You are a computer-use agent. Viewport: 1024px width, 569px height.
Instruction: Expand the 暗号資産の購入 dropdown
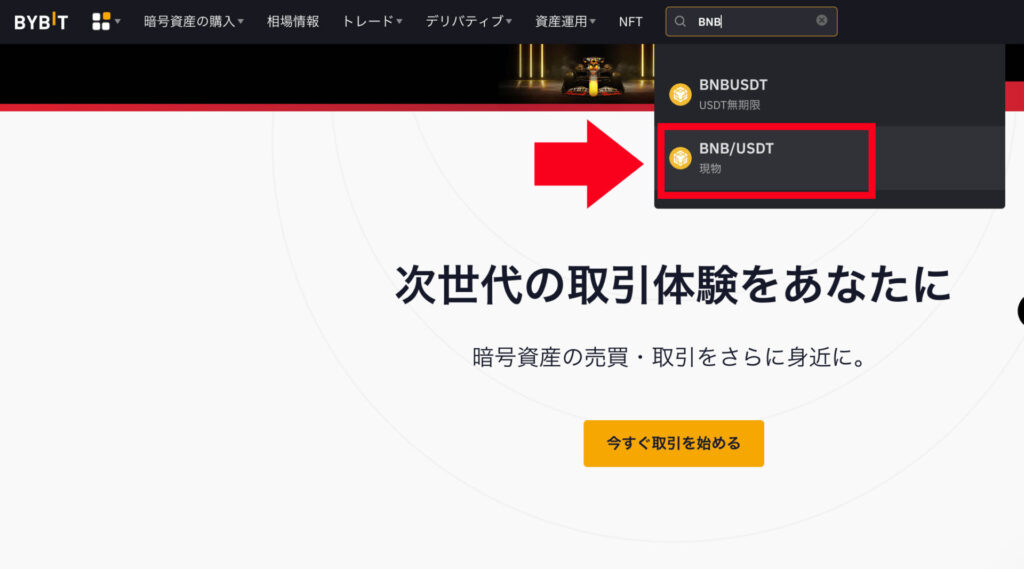194,22
